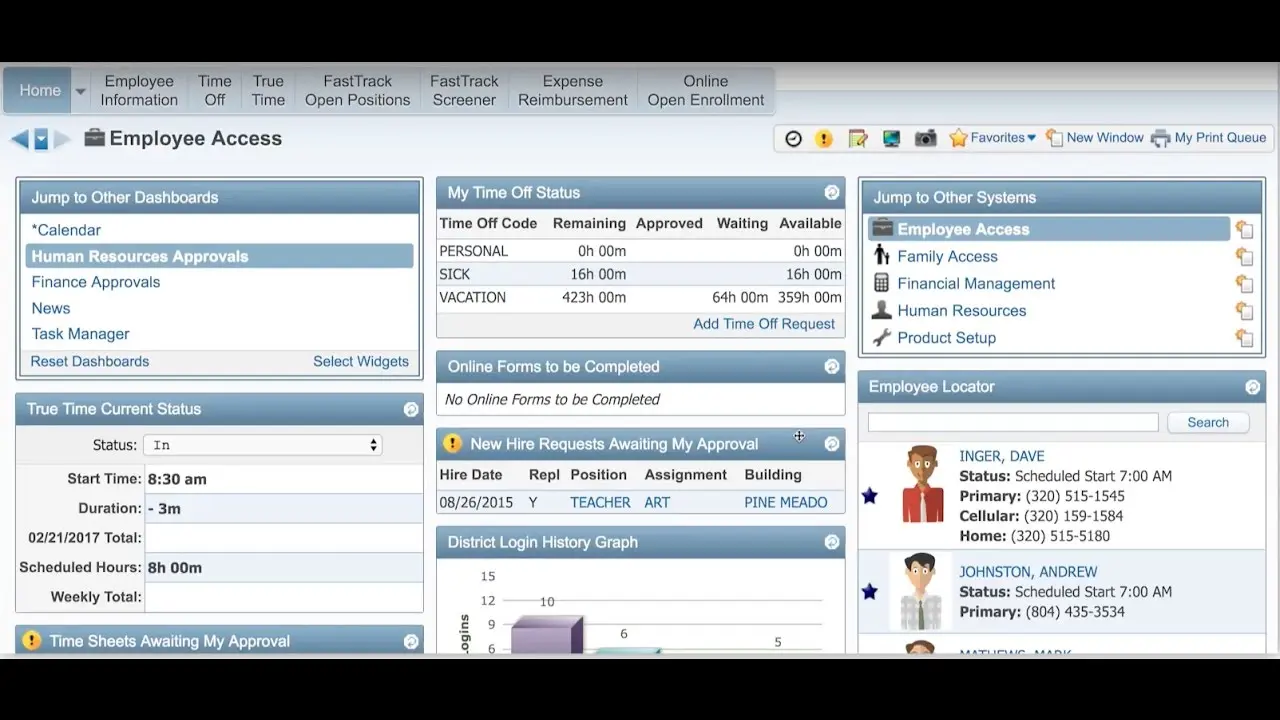Click the clock icon in the toolbar

[x=793, y=139]
